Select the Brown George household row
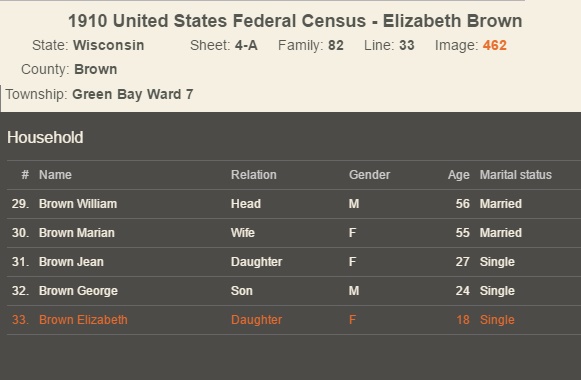 click(x=294, y=291)
